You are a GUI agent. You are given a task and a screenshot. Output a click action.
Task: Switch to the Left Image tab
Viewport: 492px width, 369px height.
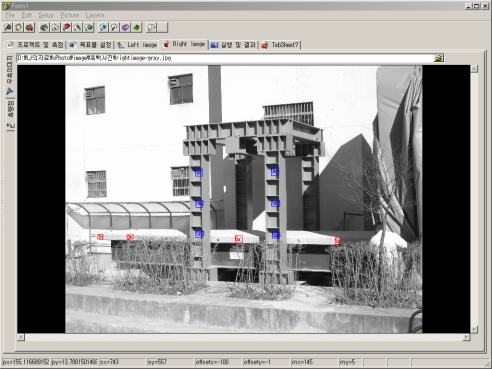click(137, 45)
